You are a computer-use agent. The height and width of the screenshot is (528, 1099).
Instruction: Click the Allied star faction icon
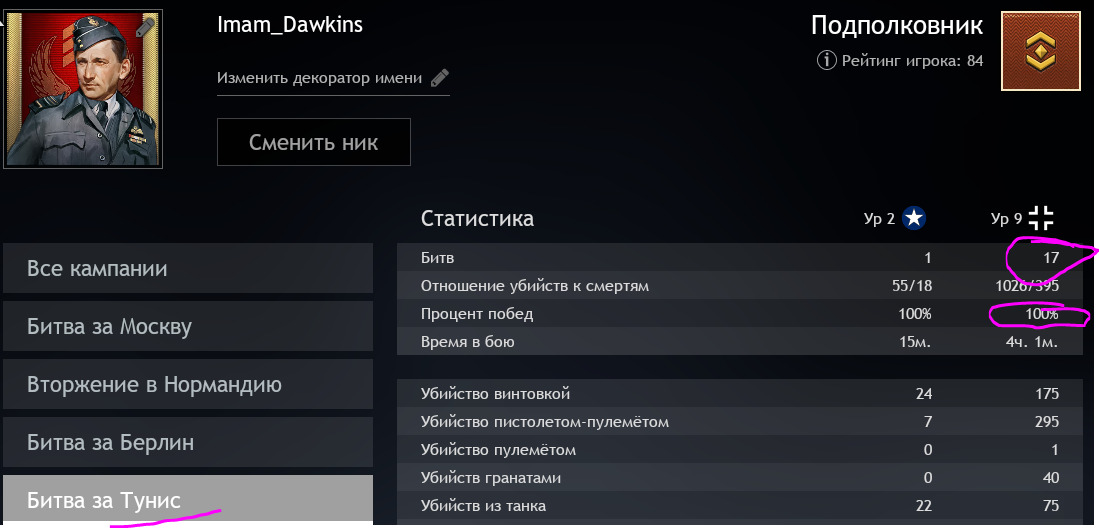913,218
